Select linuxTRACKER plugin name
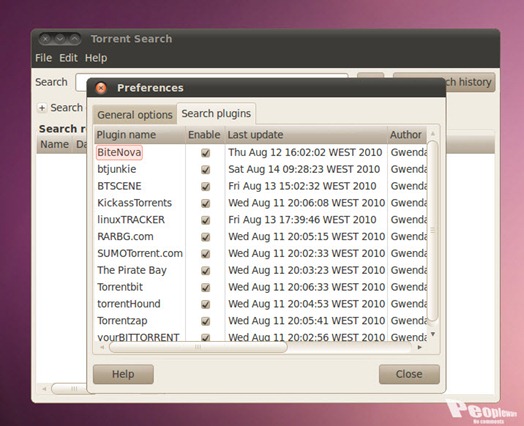524x426 pixels. click(131, 220)
